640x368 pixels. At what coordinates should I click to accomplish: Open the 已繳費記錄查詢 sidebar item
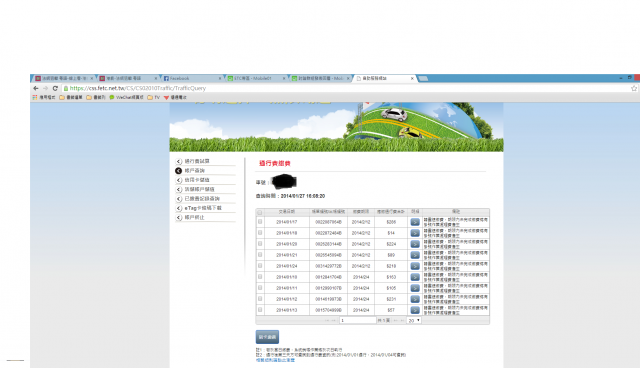(202, 199)
